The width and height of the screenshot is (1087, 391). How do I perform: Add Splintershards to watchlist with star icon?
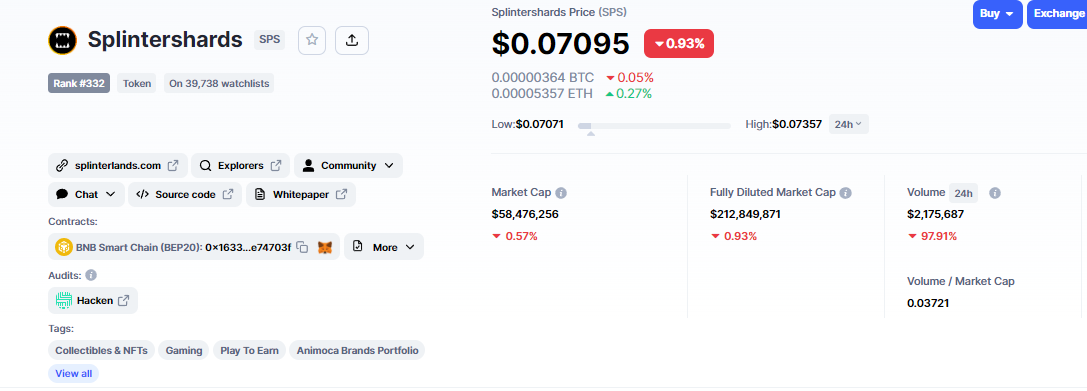(x=312, y=40)
